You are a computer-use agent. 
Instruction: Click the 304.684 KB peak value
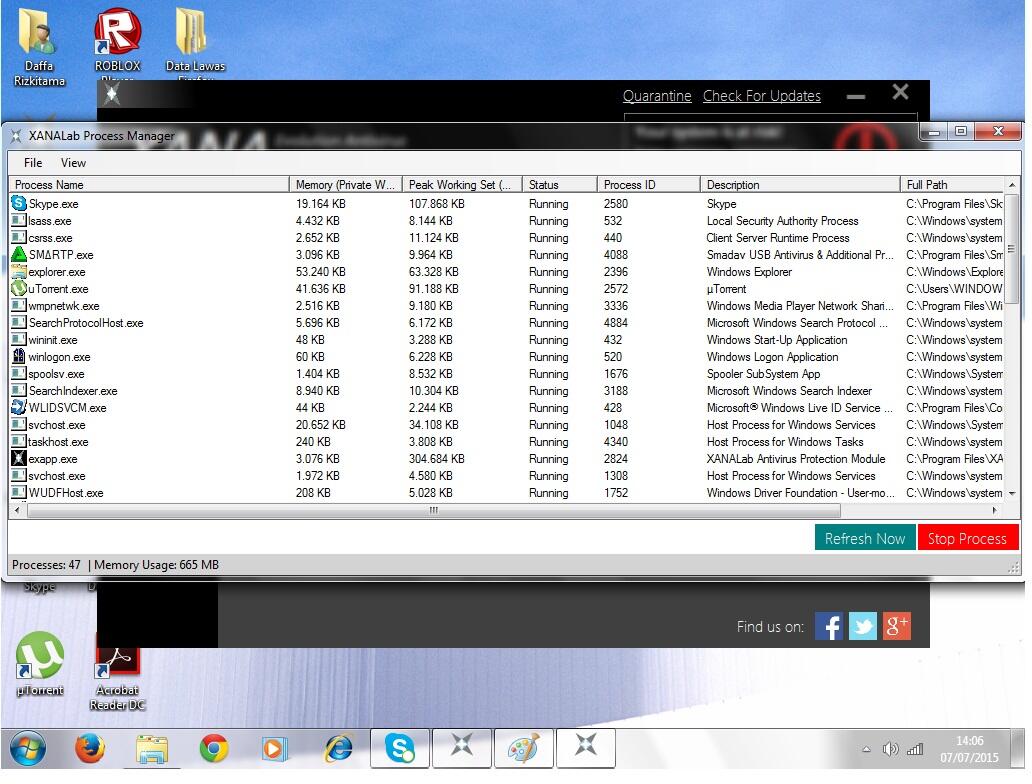coord(436,458)
